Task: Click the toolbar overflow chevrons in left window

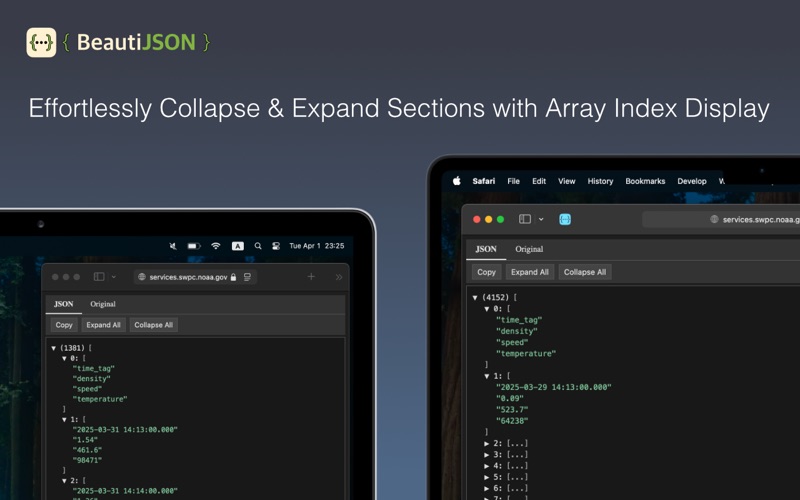Action: point(339,277)
